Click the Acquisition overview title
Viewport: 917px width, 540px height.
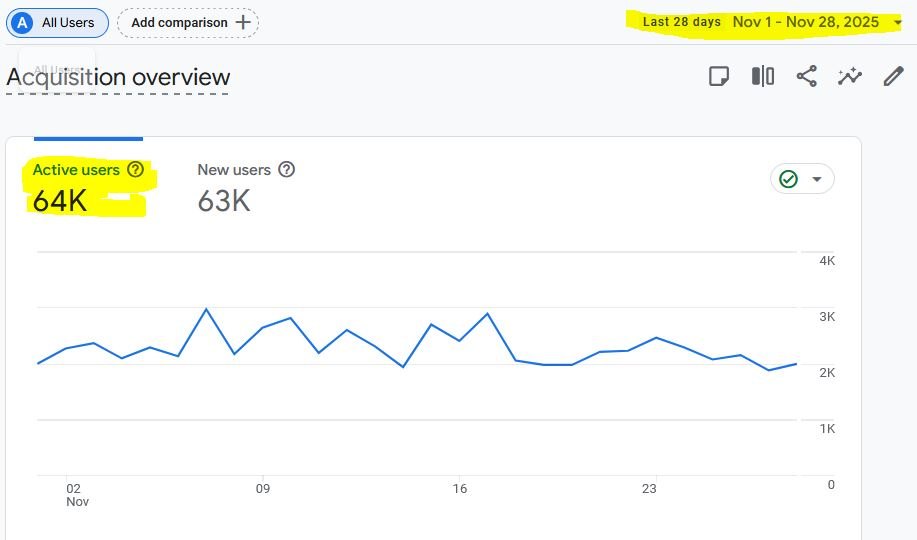pyautogui.click(x=118, y=77)
